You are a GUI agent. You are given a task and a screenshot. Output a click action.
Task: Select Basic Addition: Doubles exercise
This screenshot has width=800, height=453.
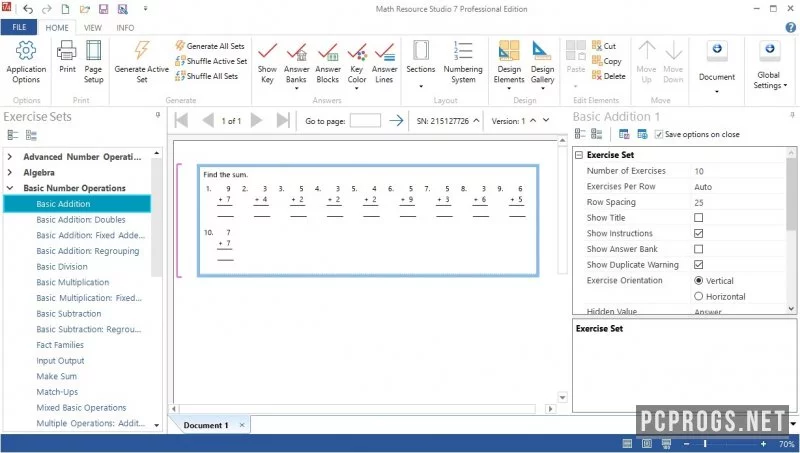(81, 219)
